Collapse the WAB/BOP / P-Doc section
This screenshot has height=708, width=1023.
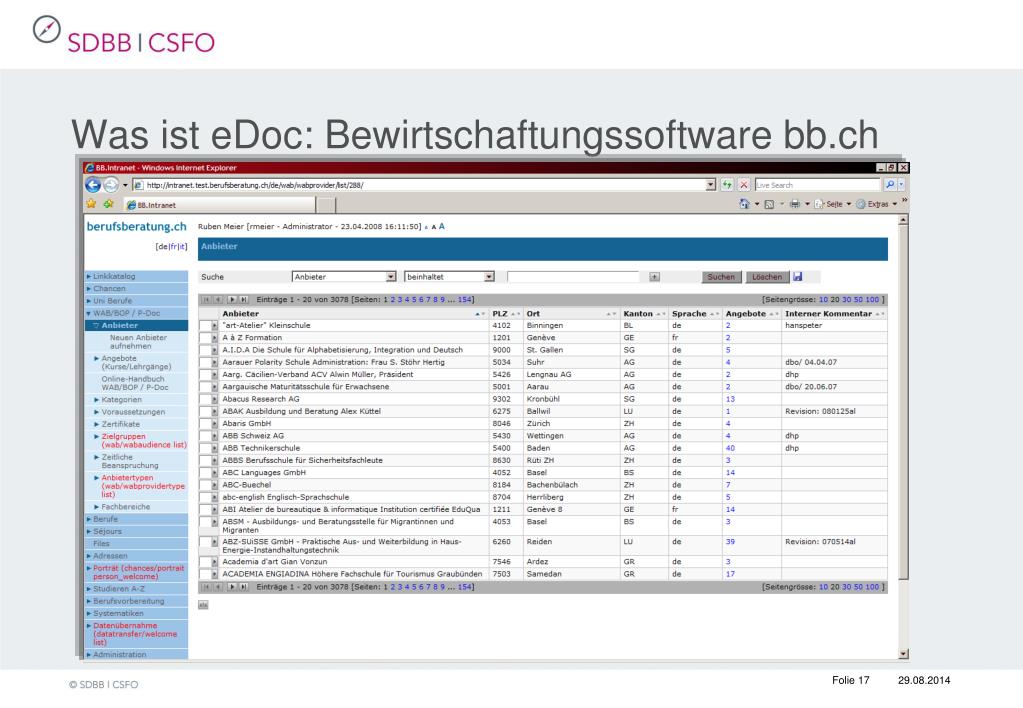[x=136, y=313]
